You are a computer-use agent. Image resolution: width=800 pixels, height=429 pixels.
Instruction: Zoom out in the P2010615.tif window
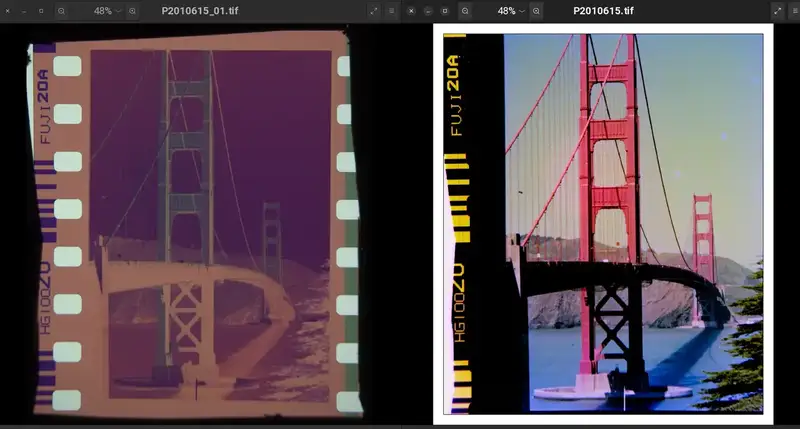point(465,11)
